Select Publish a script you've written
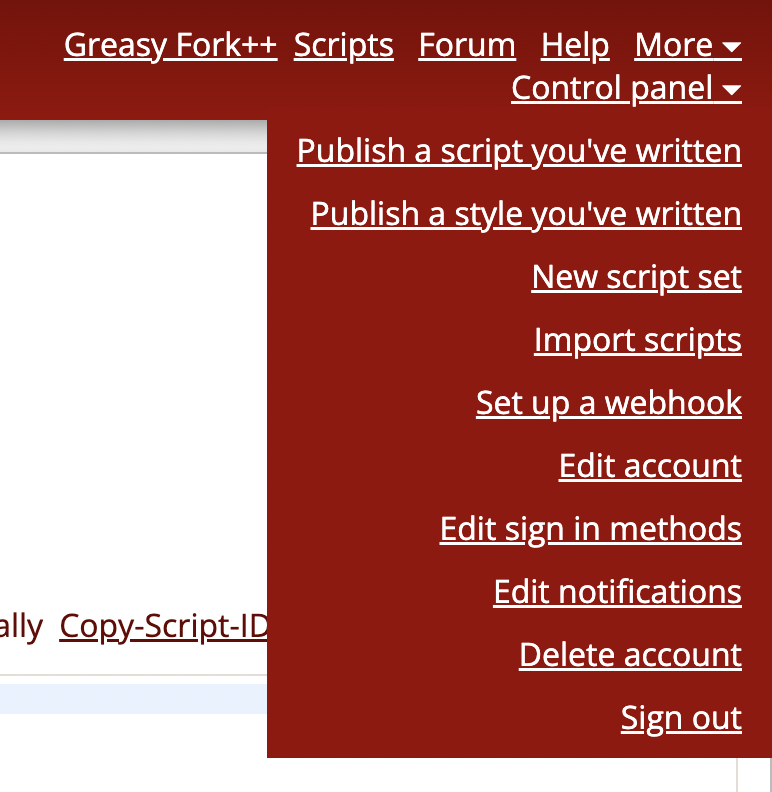 point(519,151)
